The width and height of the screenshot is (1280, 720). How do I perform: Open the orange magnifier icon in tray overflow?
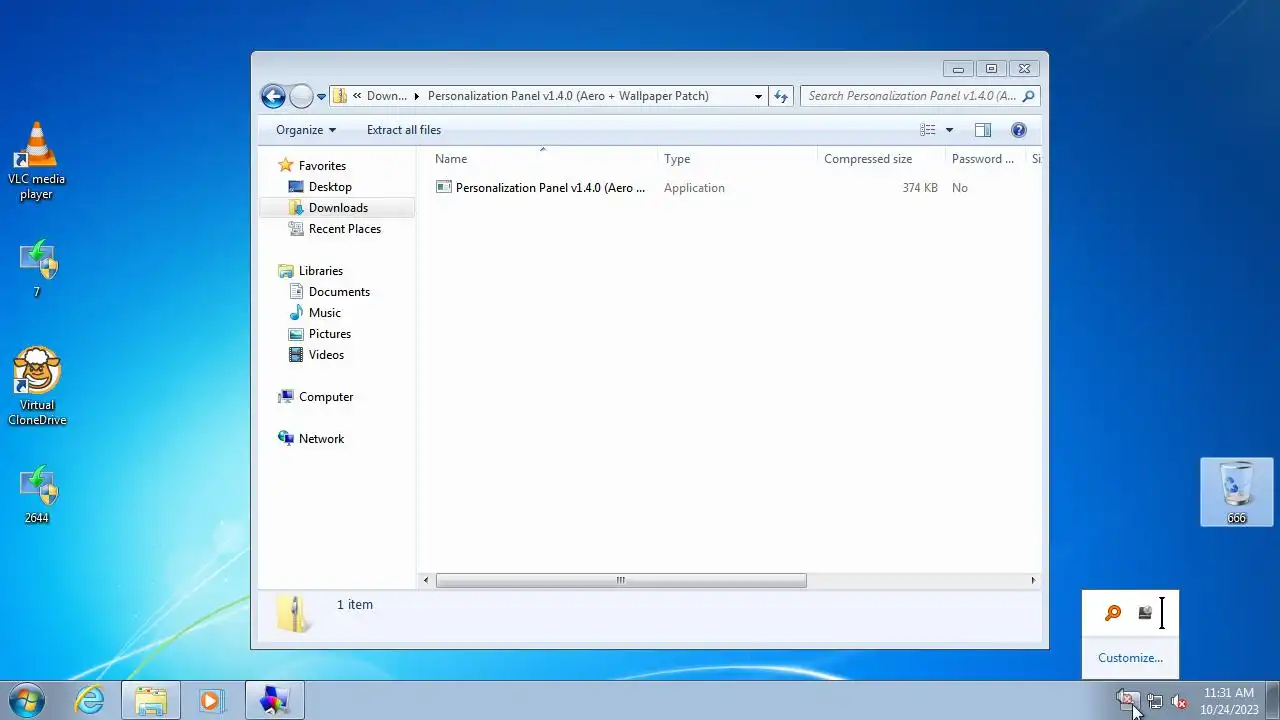1113,613
